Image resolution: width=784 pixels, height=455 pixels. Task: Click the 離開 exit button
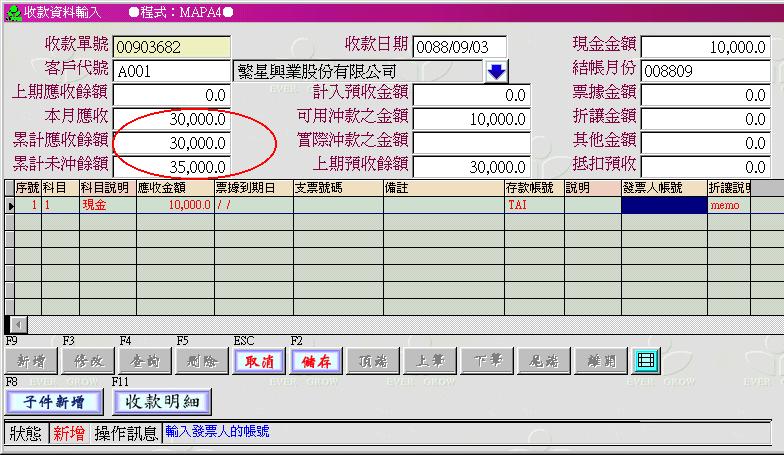tap(602, 362)
